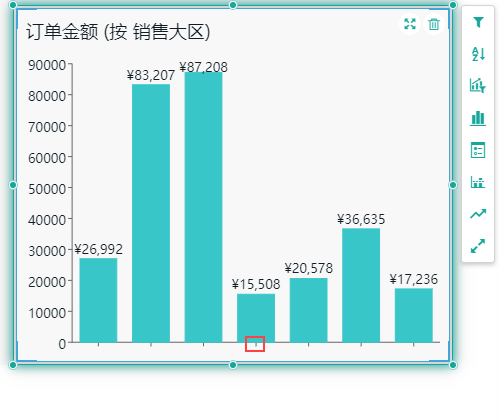499x420 pixels.
Task: Click the filter funnel icon
Action: tap(478, 22)
